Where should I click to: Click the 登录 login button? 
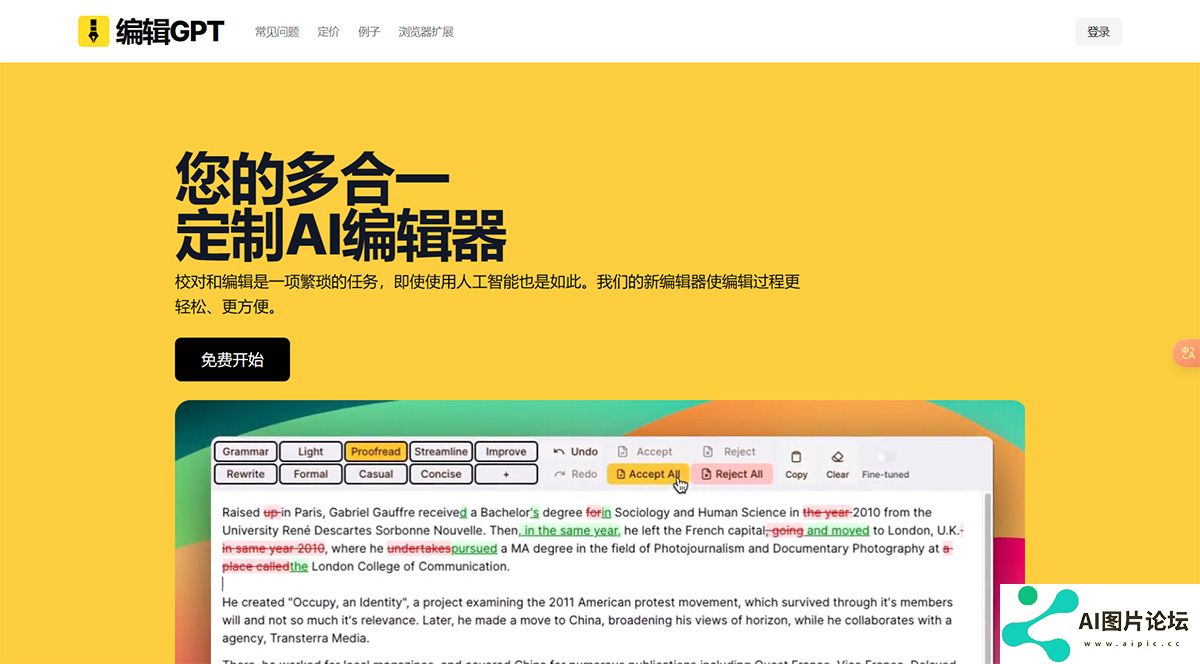pyautogui.click(x=1098, y=32)
